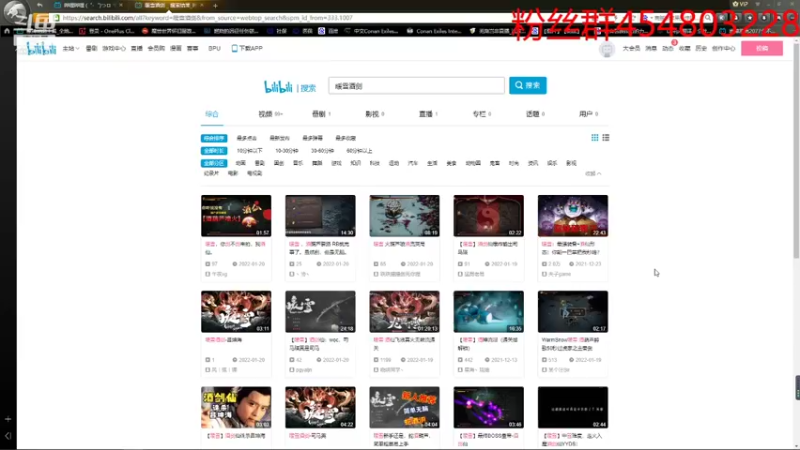Click the plus icon in left sidebar

(x=8, y=419)
